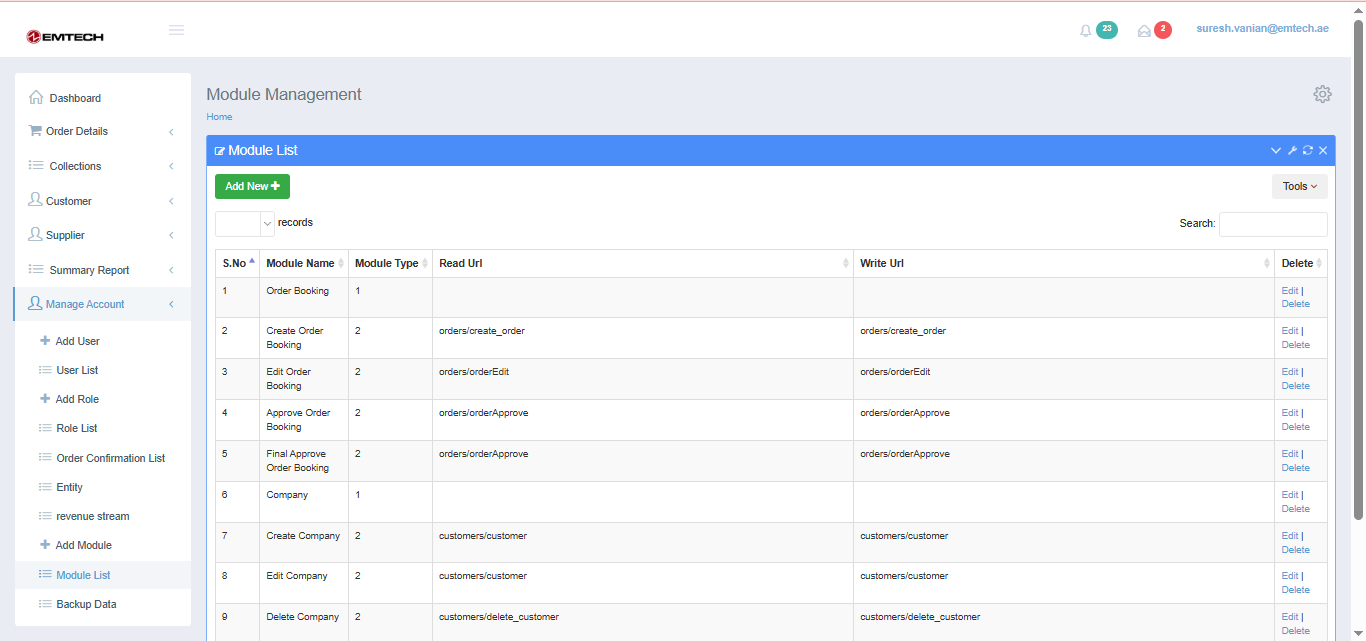Click the Search input field
Image resolution: width=1366 pixels, height=641 pixels.
click(1272, 224)
